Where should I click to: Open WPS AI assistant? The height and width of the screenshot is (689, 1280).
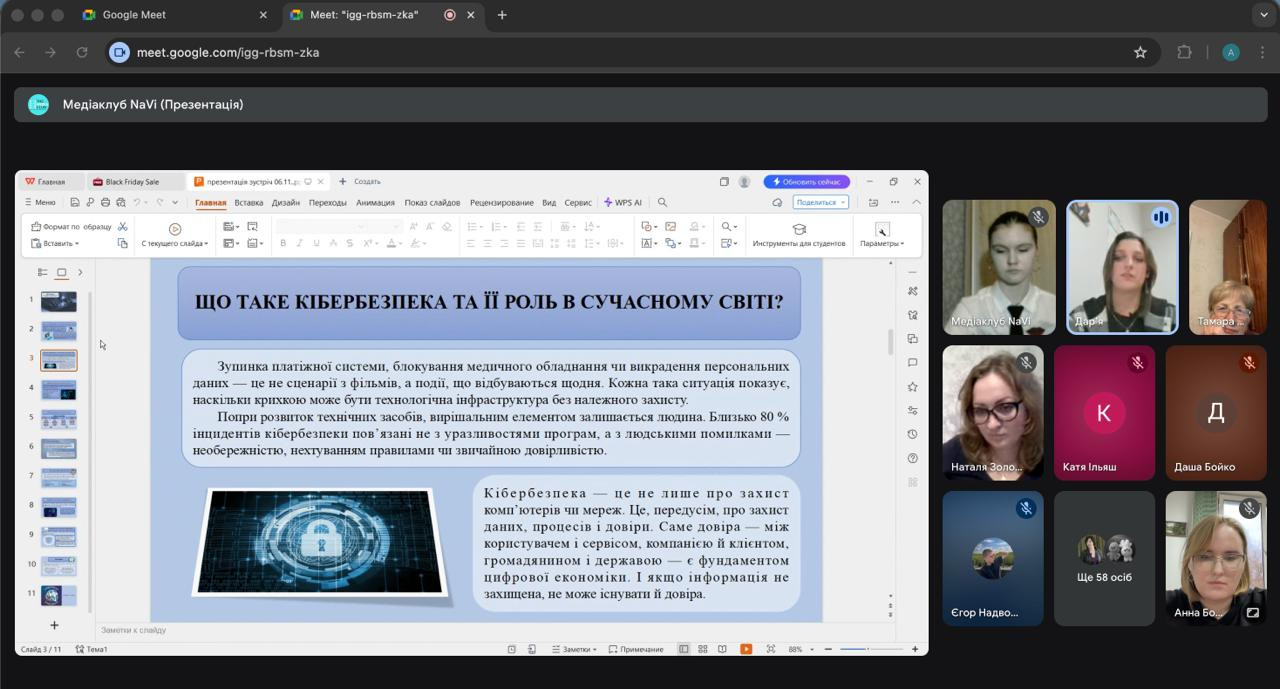pos(623,203)
